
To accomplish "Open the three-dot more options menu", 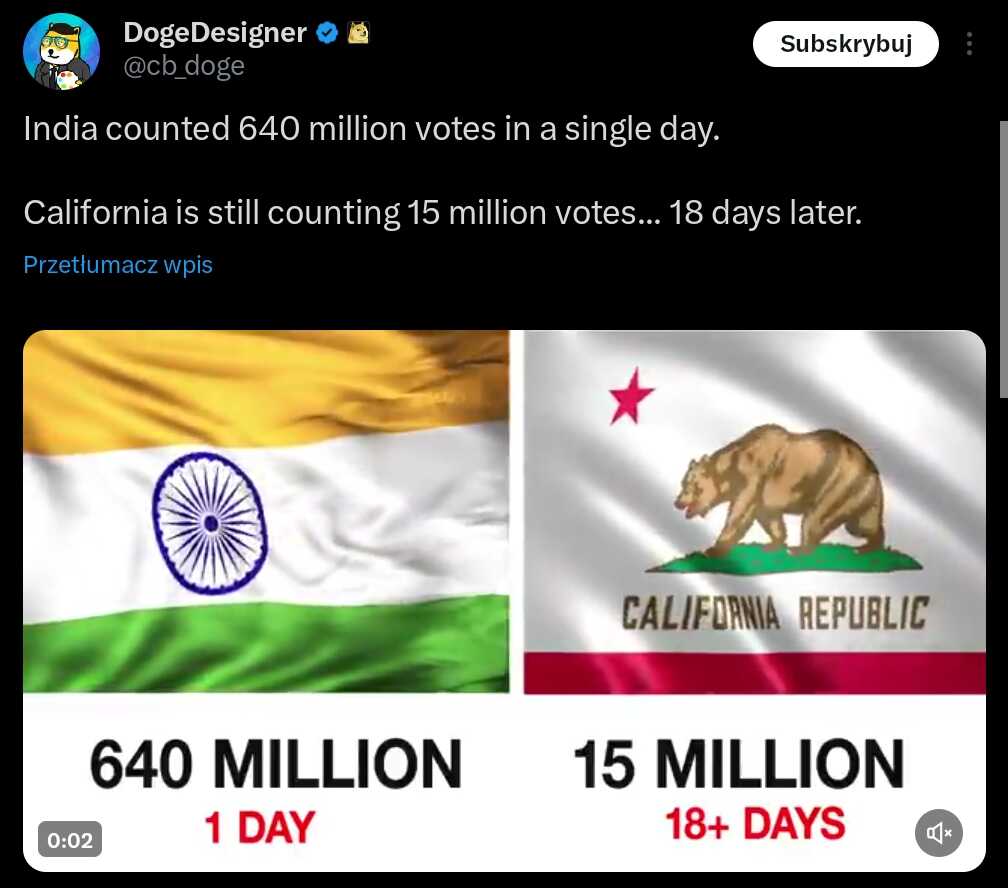I will tap(969, 44).
